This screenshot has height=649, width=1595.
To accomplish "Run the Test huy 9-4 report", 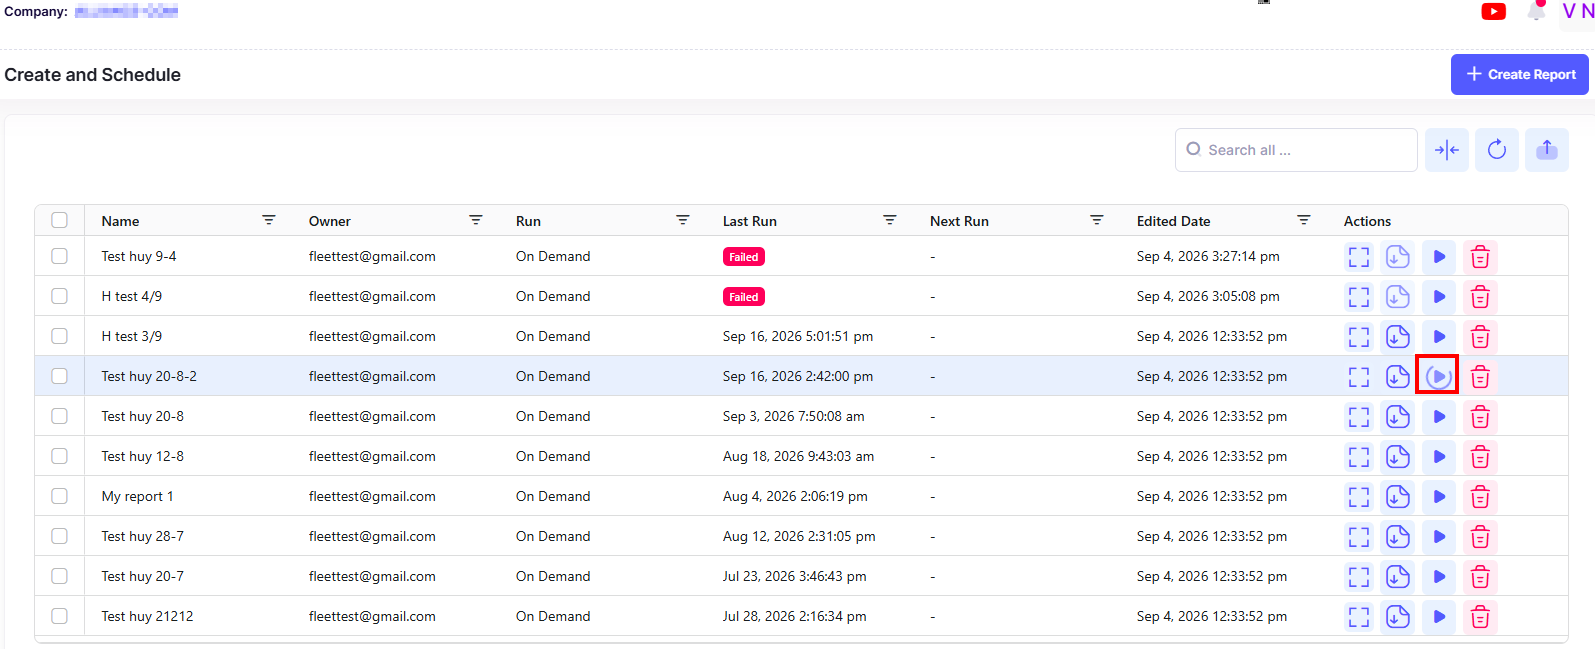I will tap(1439, 257).
